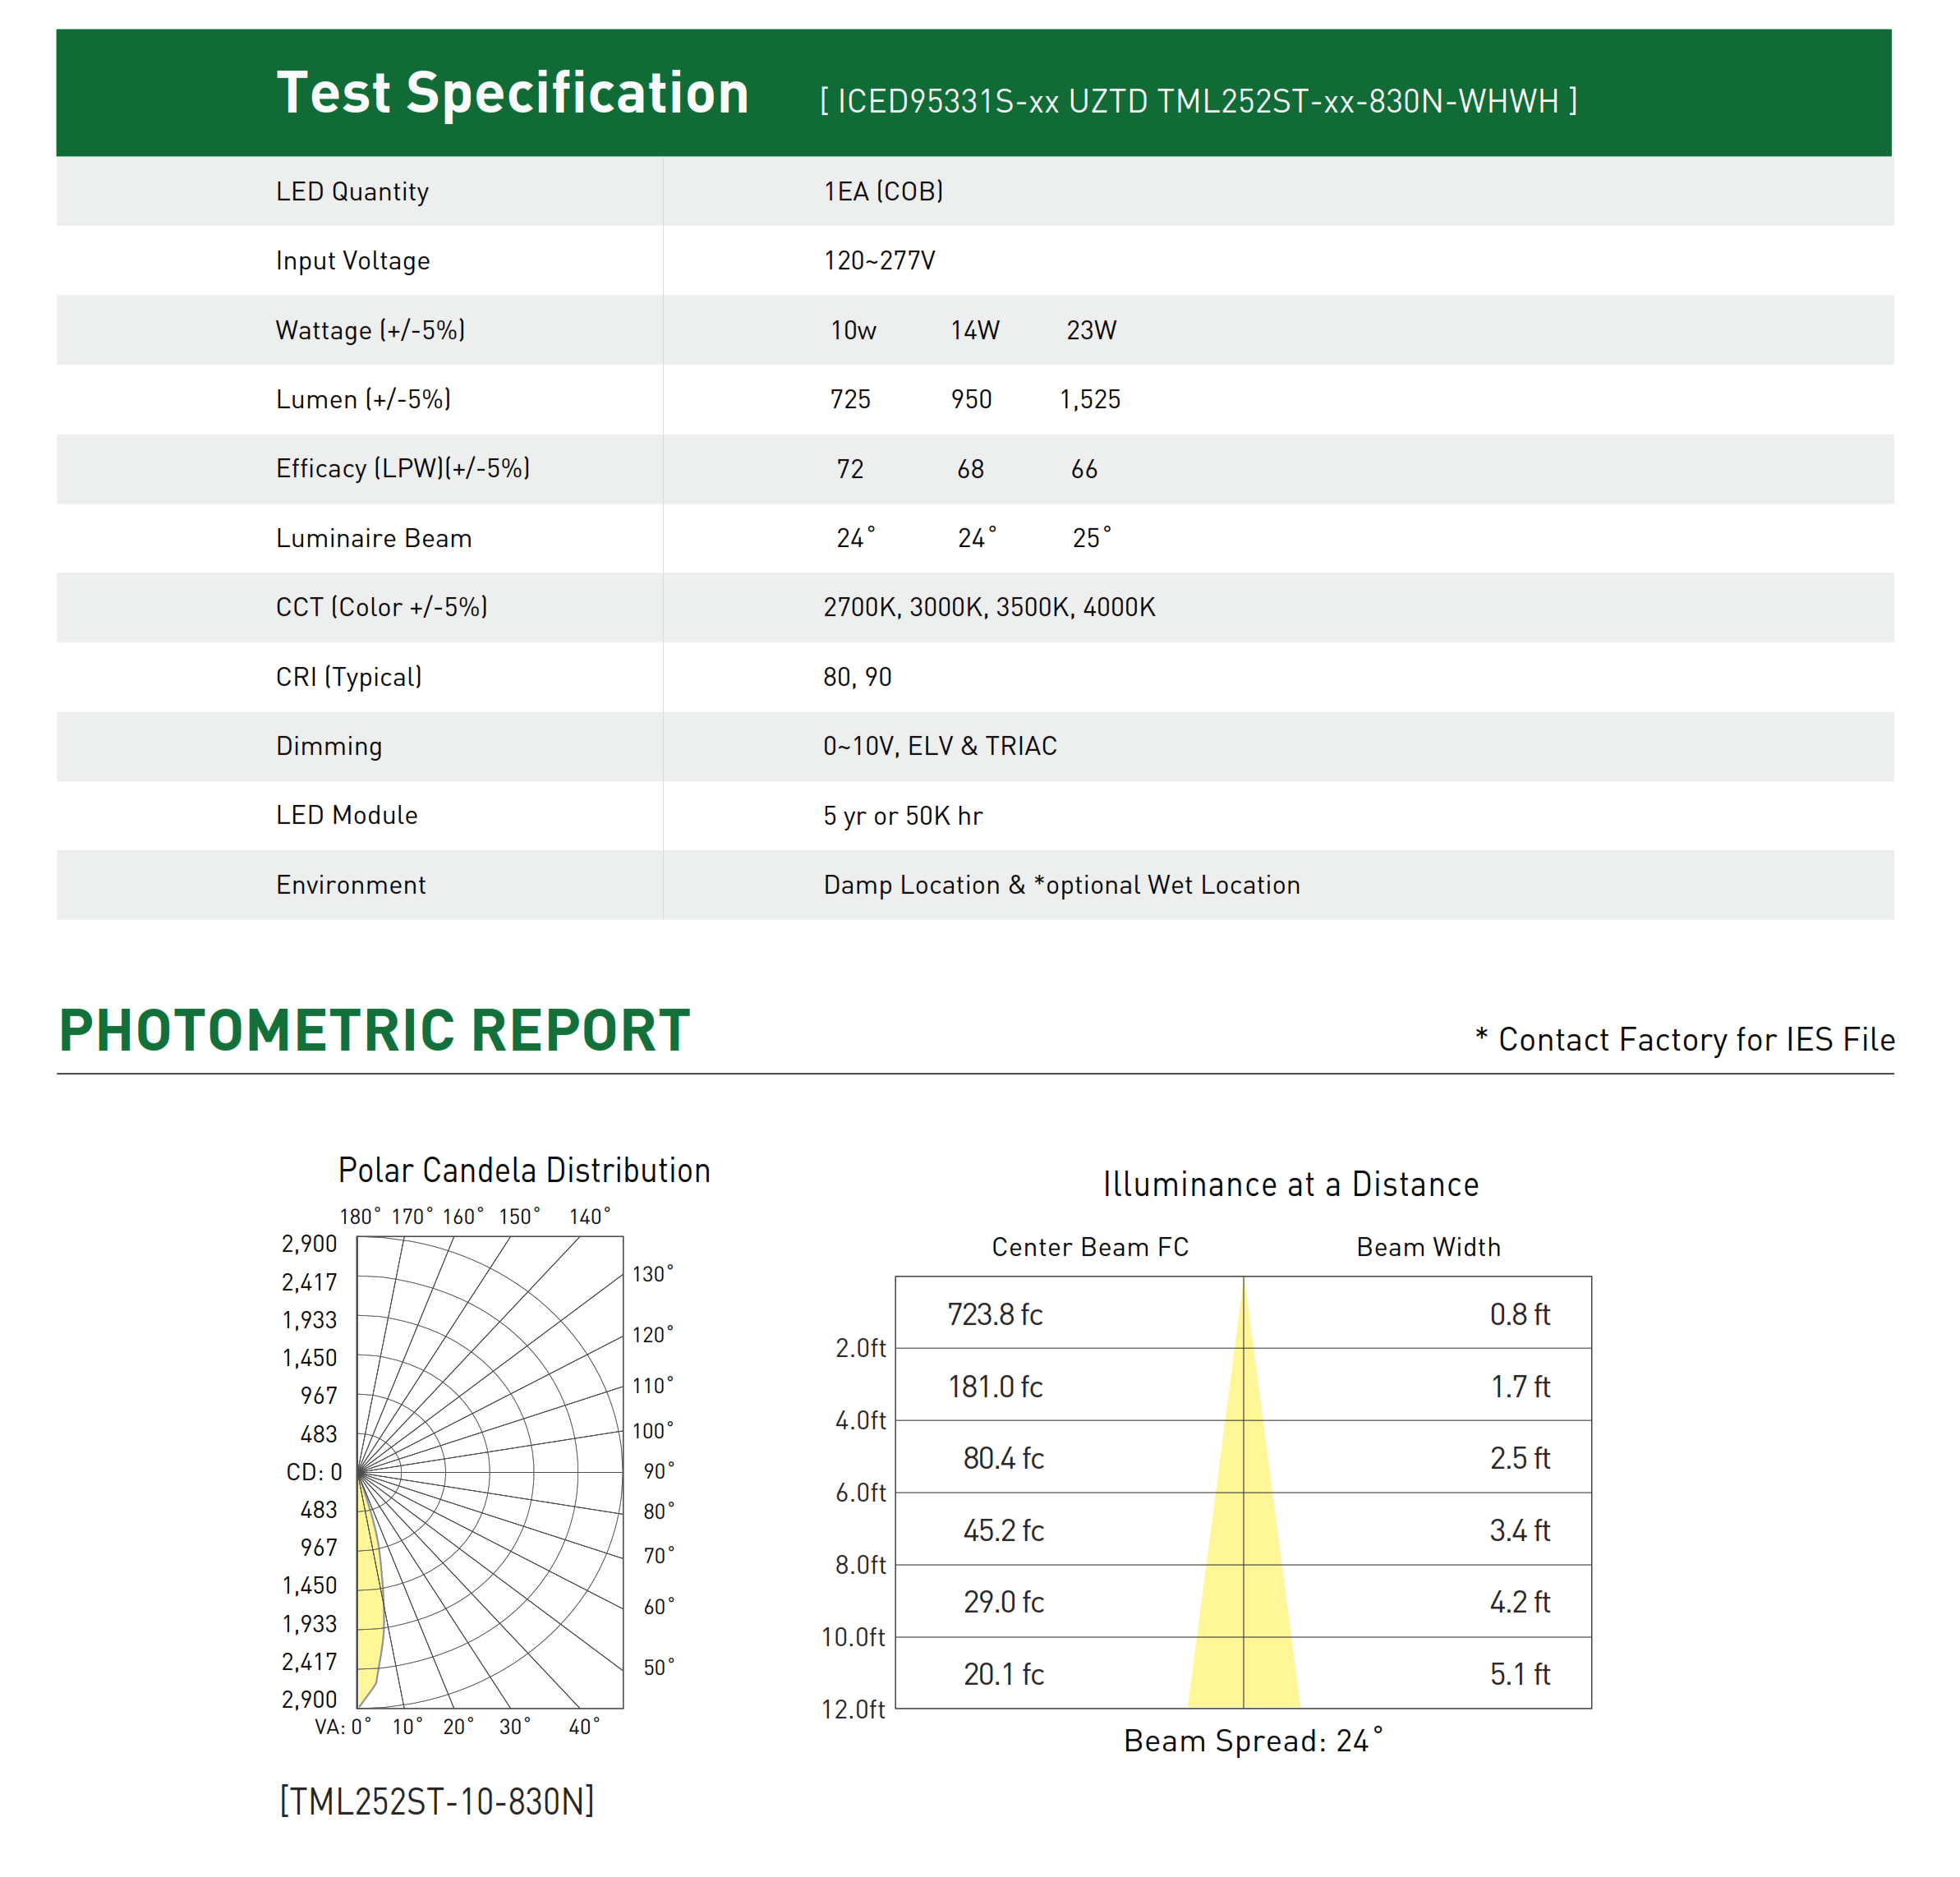Click the 72 efficacy value
1960x1877 pixels.
(x=850, y=469)
